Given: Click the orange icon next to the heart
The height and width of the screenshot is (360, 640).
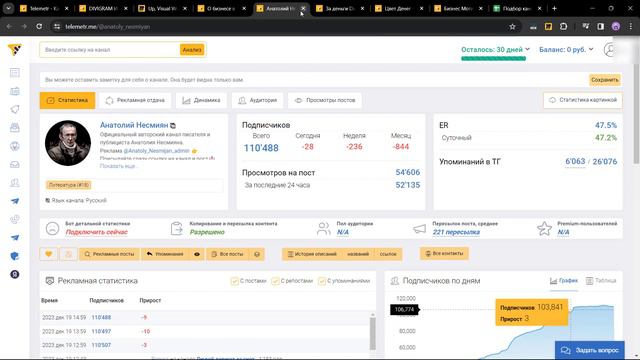Looking at the screenshot, I should tap(69, 254).
